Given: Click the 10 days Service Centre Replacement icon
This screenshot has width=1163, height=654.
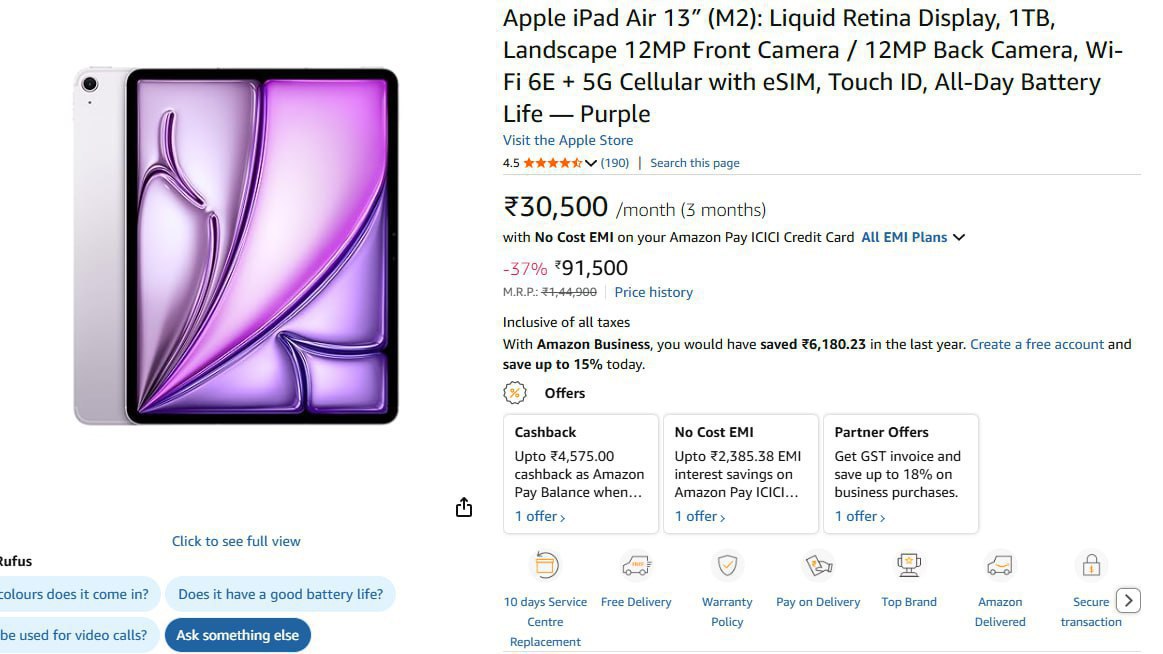Looking at the screenshot, I should pos(545,566).
